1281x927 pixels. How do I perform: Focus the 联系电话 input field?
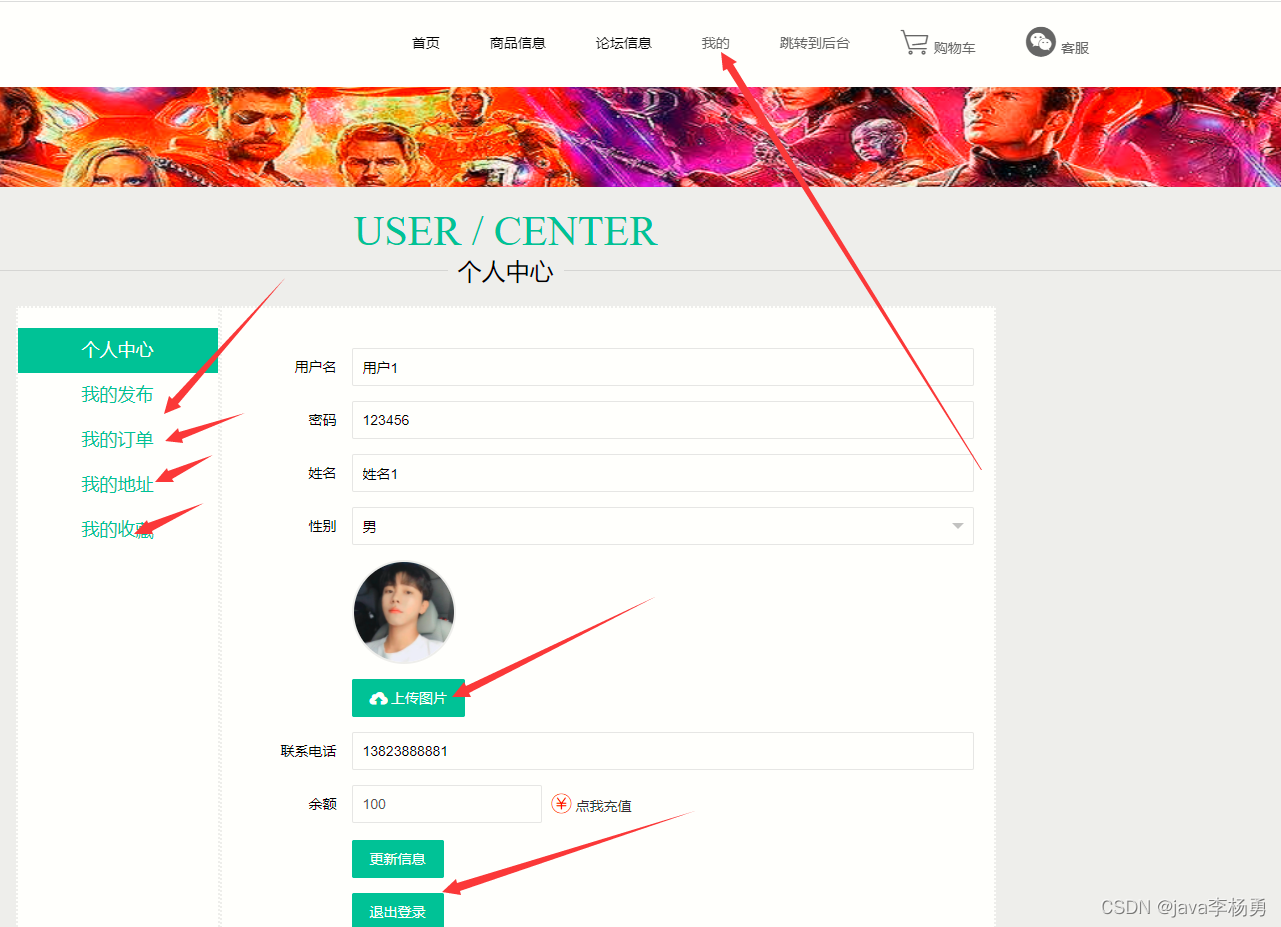pos(662,751)
